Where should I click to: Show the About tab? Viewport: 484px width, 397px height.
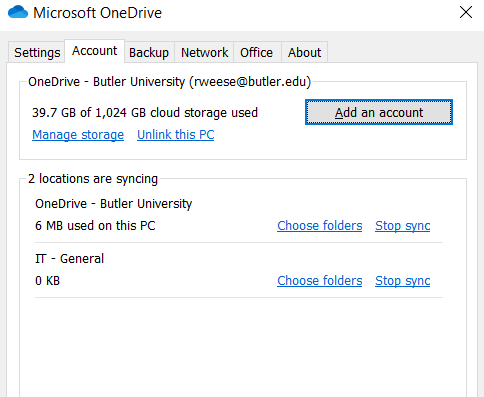[304, 52]
